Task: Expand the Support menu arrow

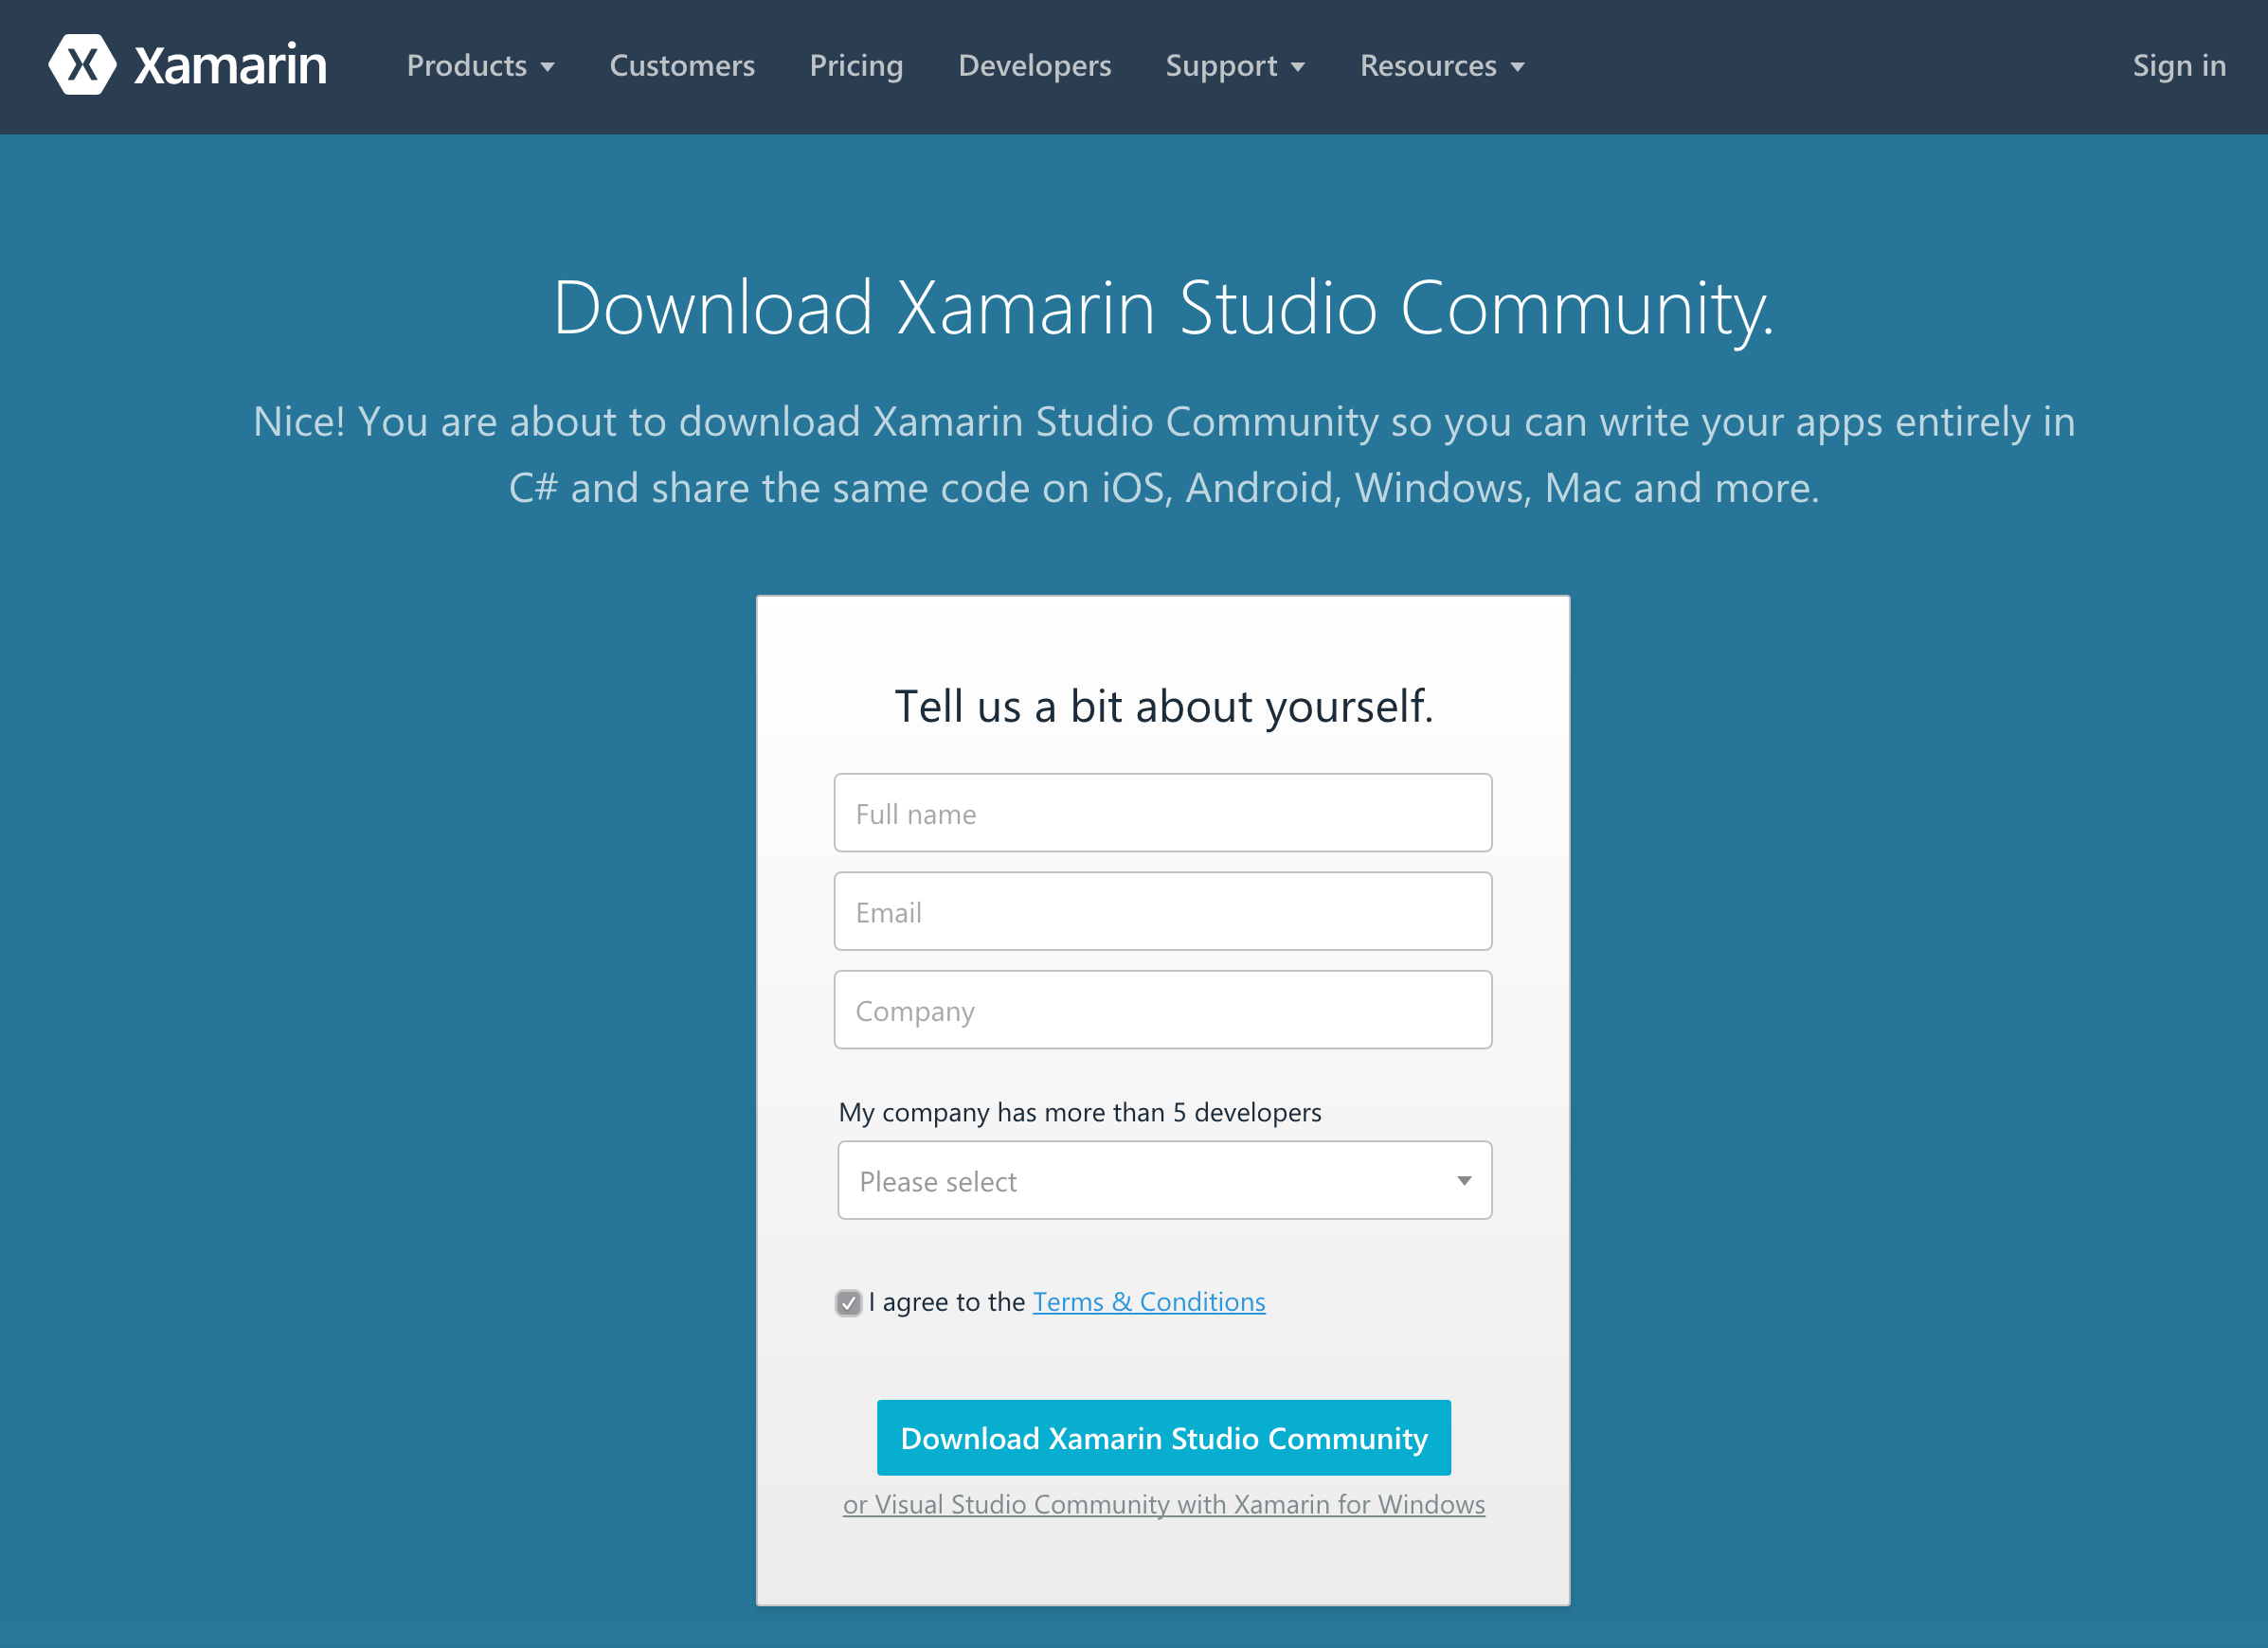Action: pyautogui.click(x=1297, y=67)
